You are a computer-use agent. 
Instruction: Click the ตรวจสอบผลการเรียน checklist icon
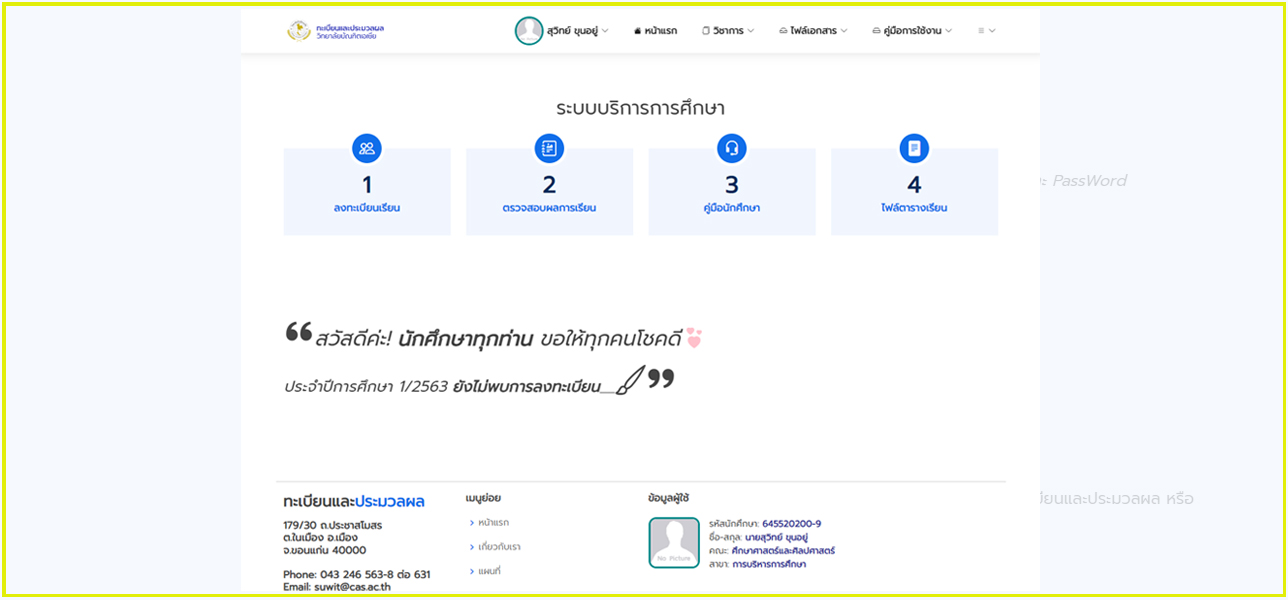click(x=549, y=149)
